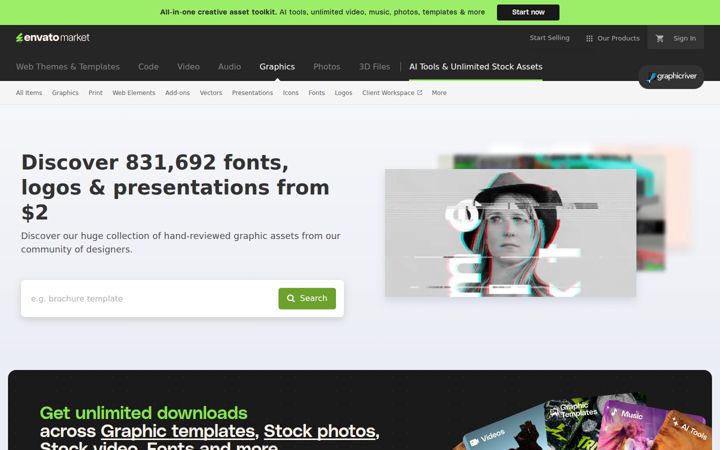The image size is (720, 450).
Task: Open AI Tools & Unlimited Stock Assets
Action: [476, 67]
